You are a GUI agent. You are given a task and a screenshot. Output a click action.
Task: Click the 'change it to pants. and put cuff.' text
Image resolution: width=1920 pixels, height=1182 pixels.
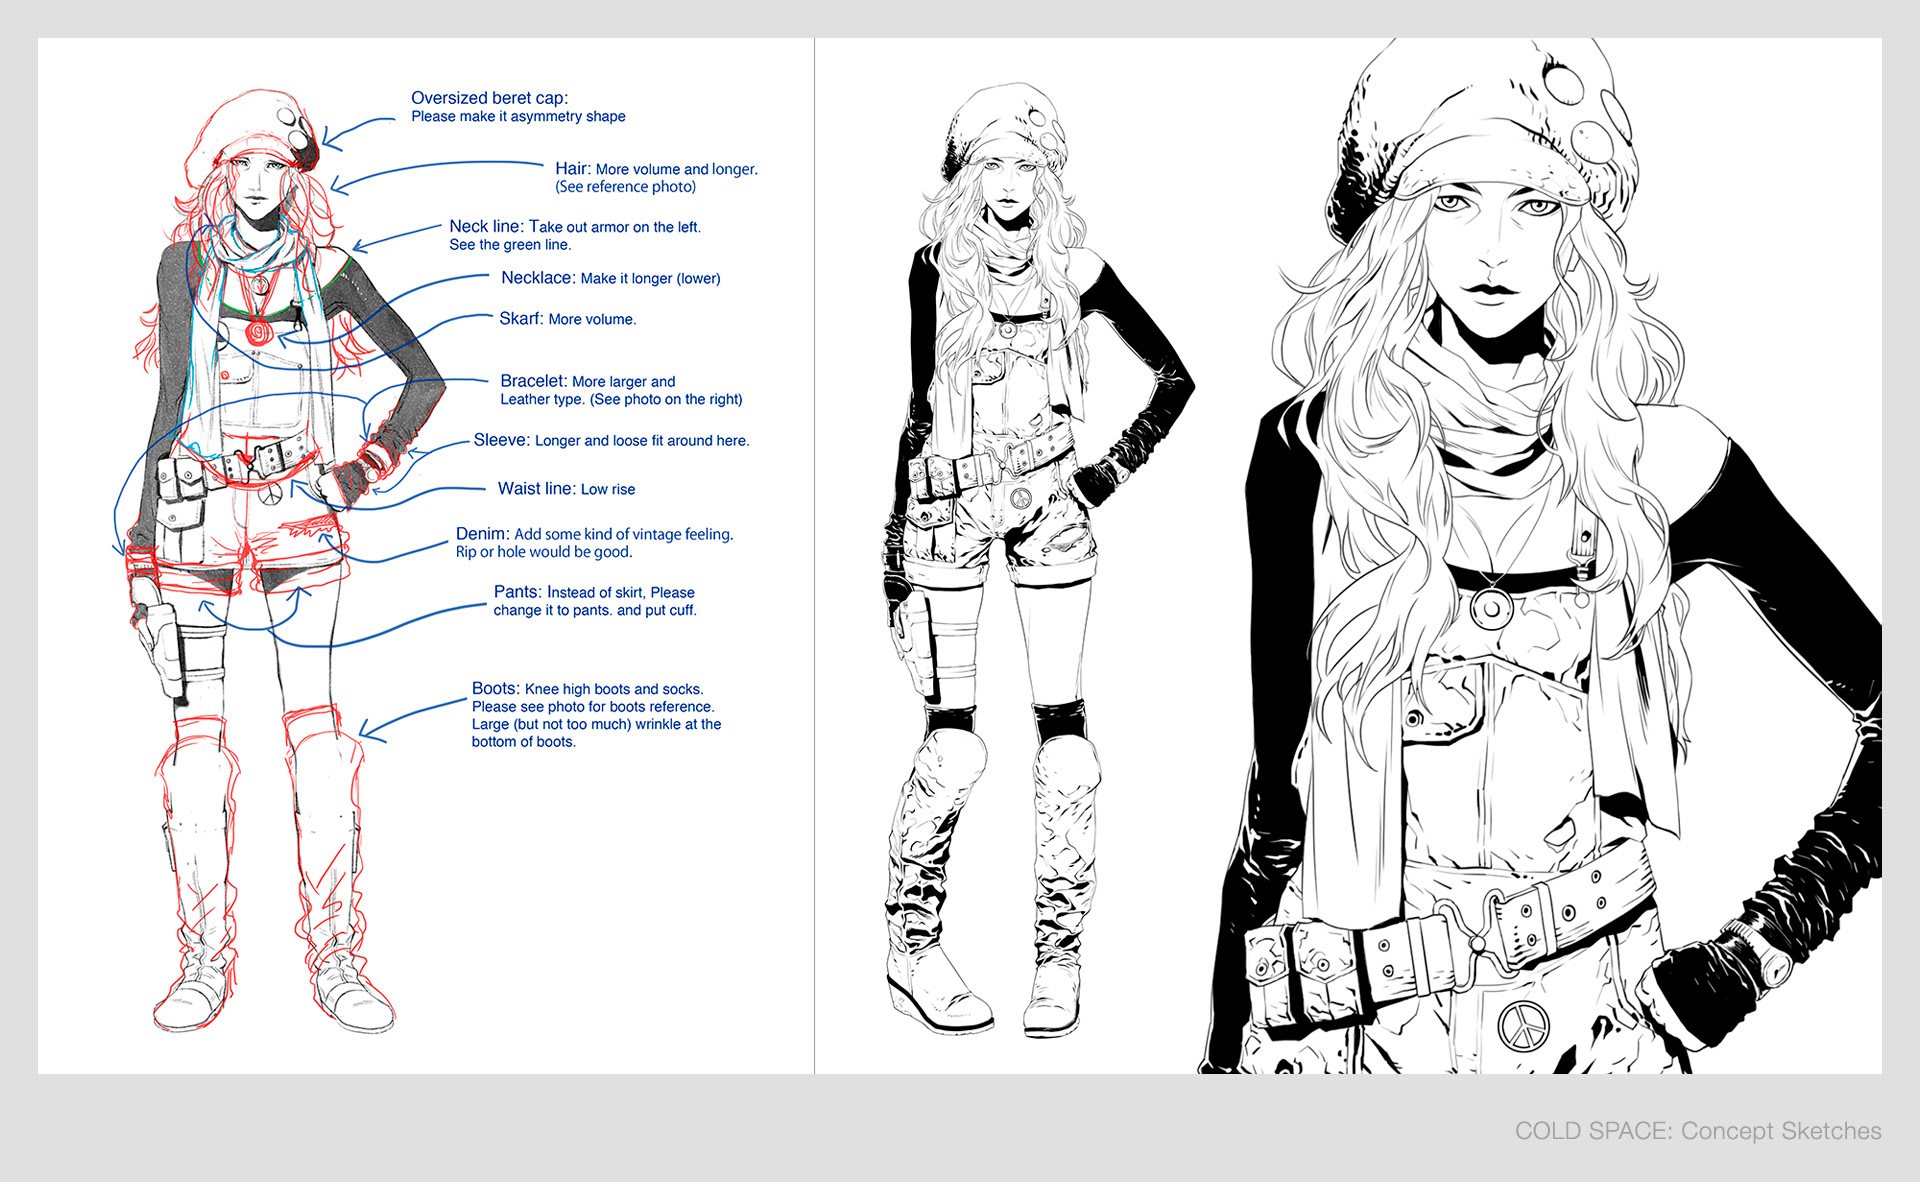[594, 611]
